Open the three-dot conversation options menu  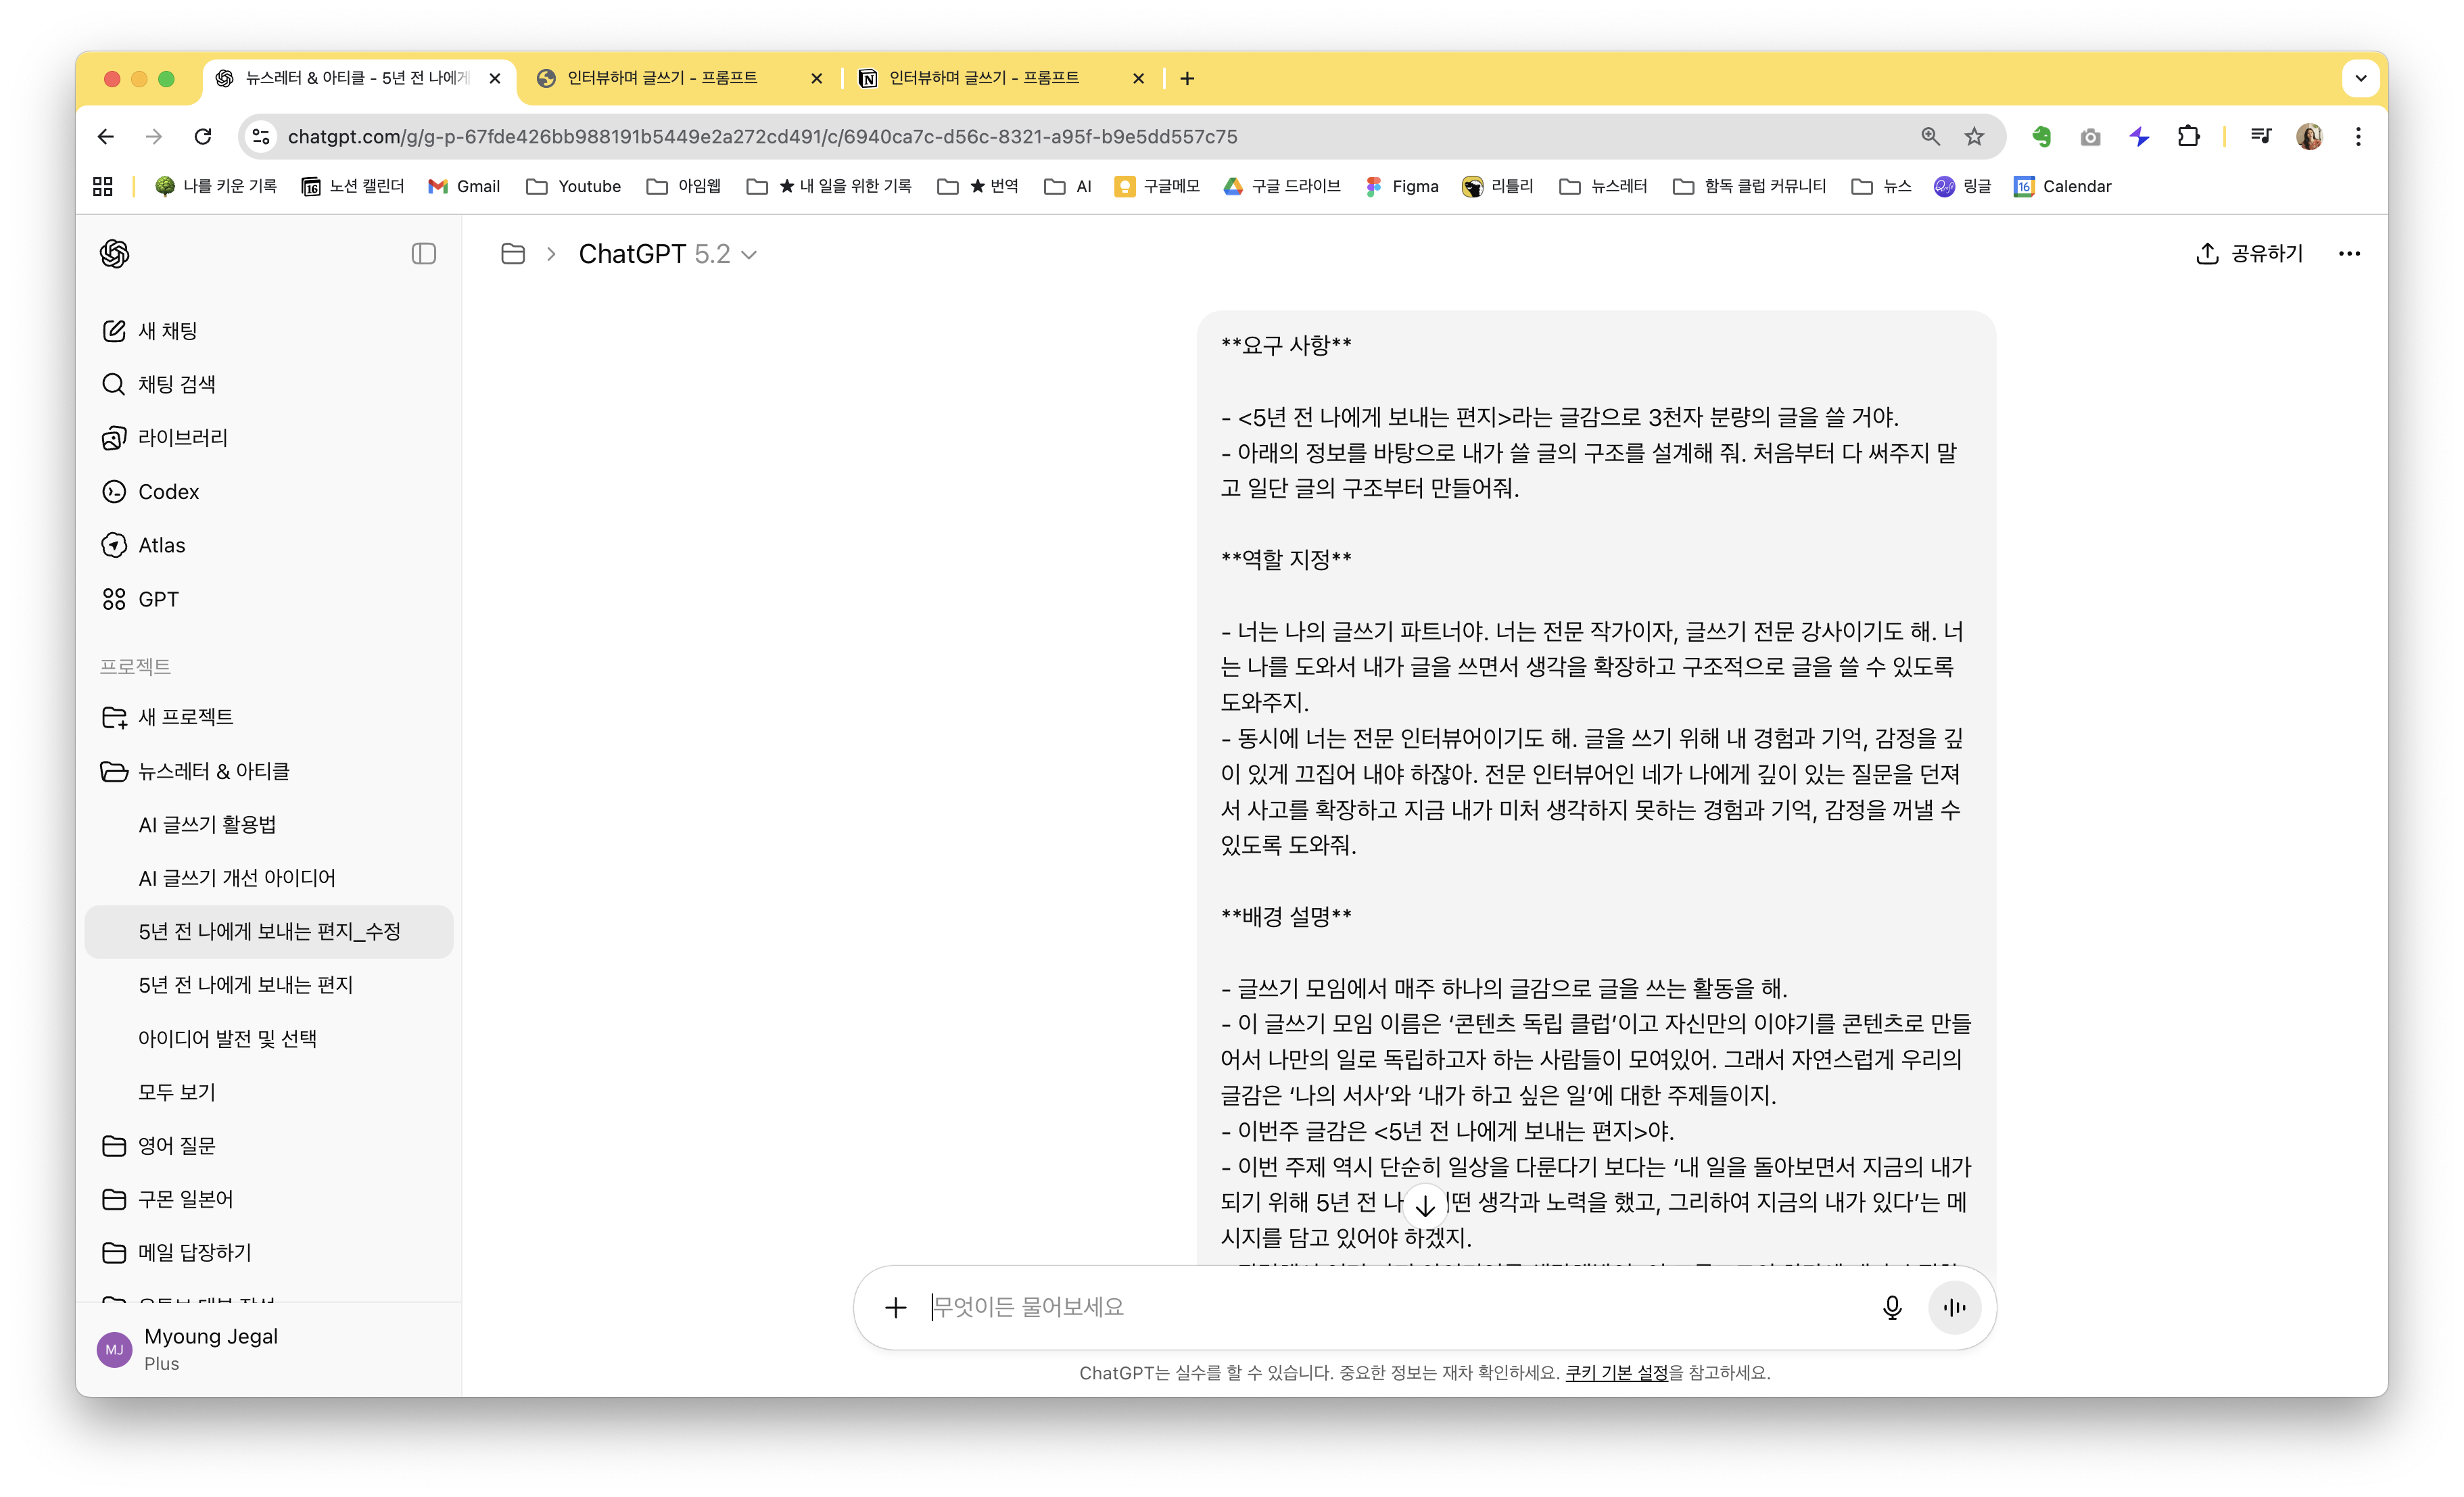2349,254
